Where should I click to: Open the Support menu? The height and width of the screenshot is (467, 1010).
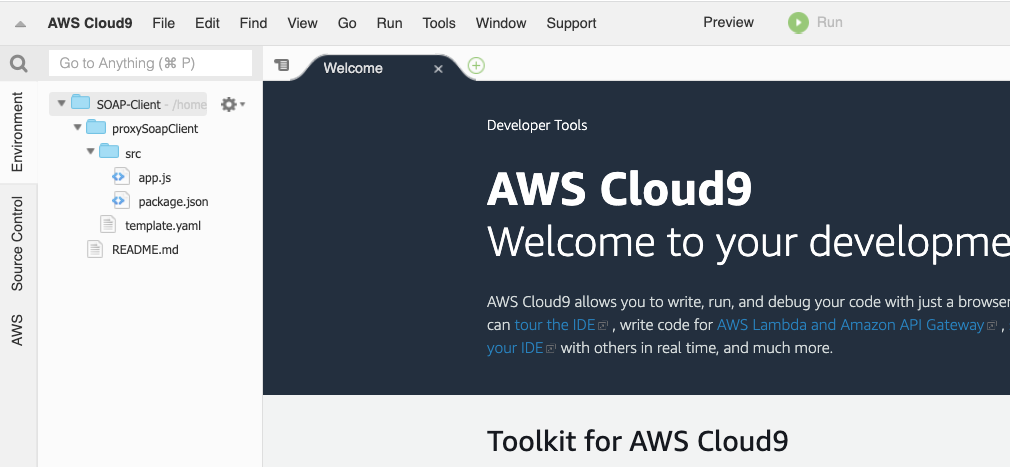[x=571, y=23]
